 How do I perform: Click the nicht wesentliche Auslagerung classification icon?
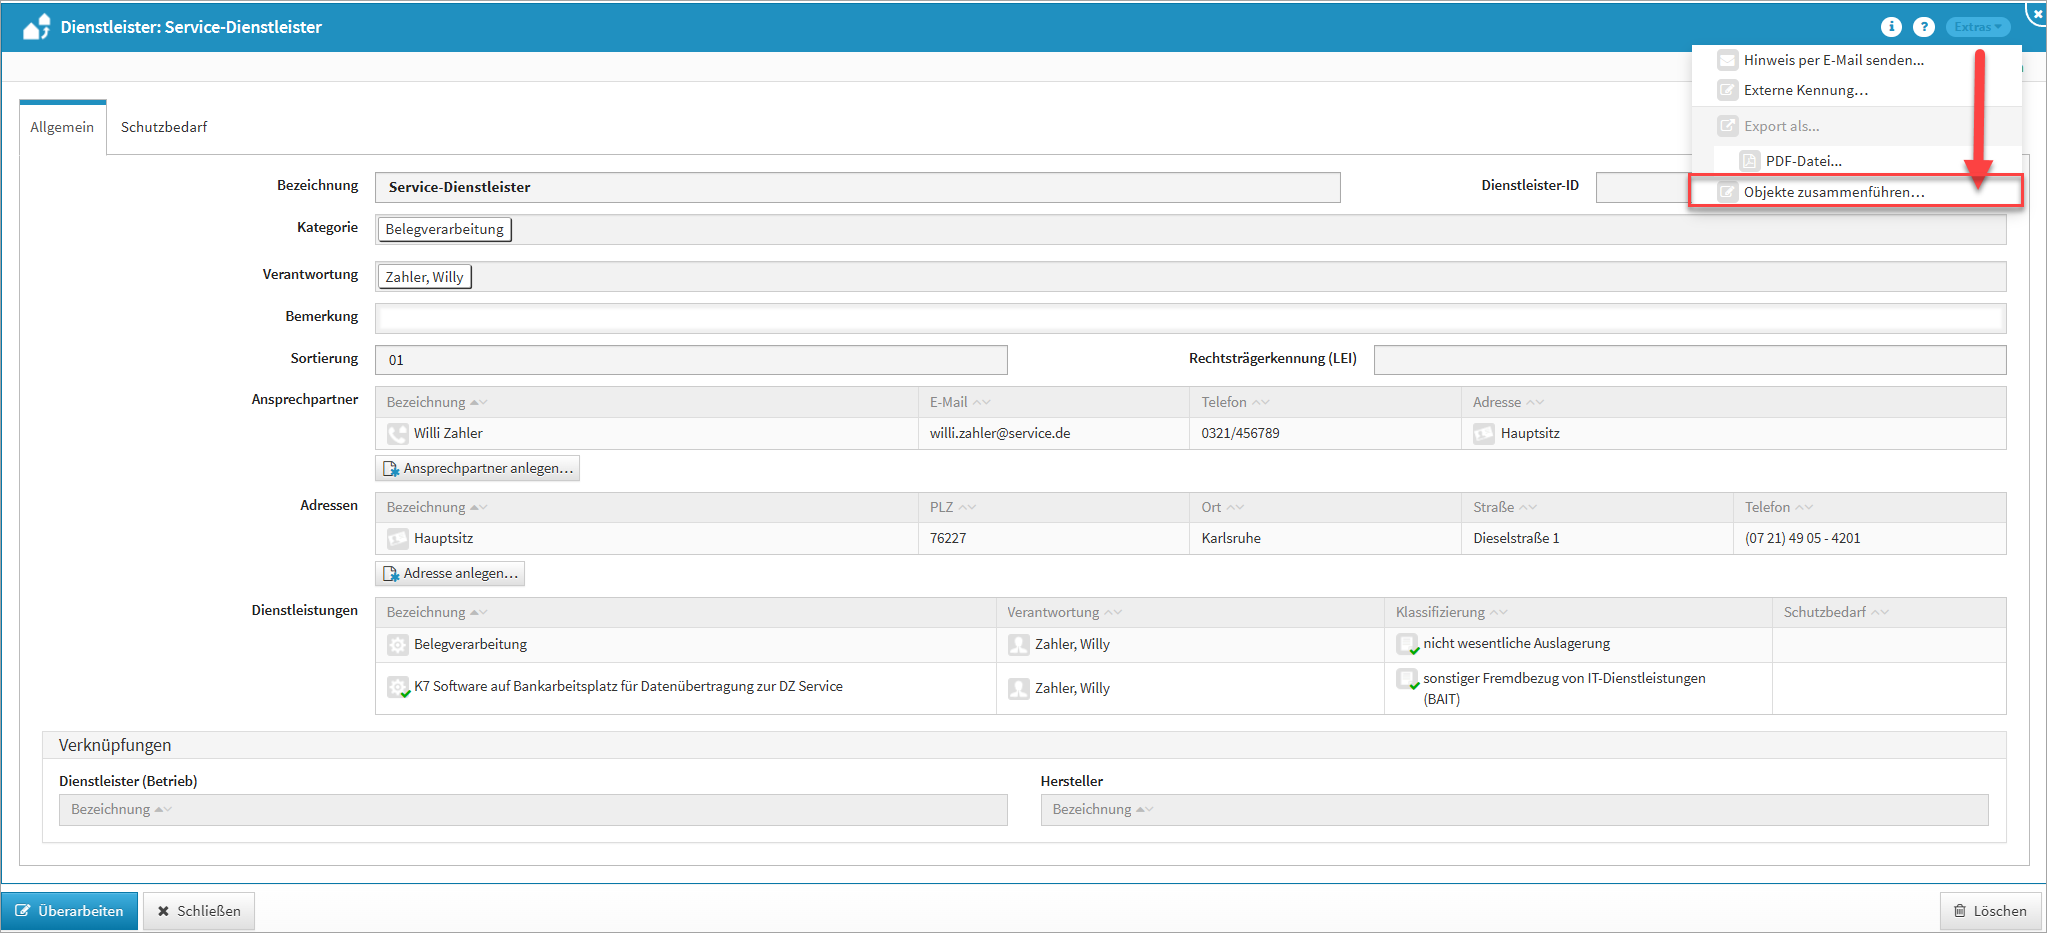(1407, 643)
